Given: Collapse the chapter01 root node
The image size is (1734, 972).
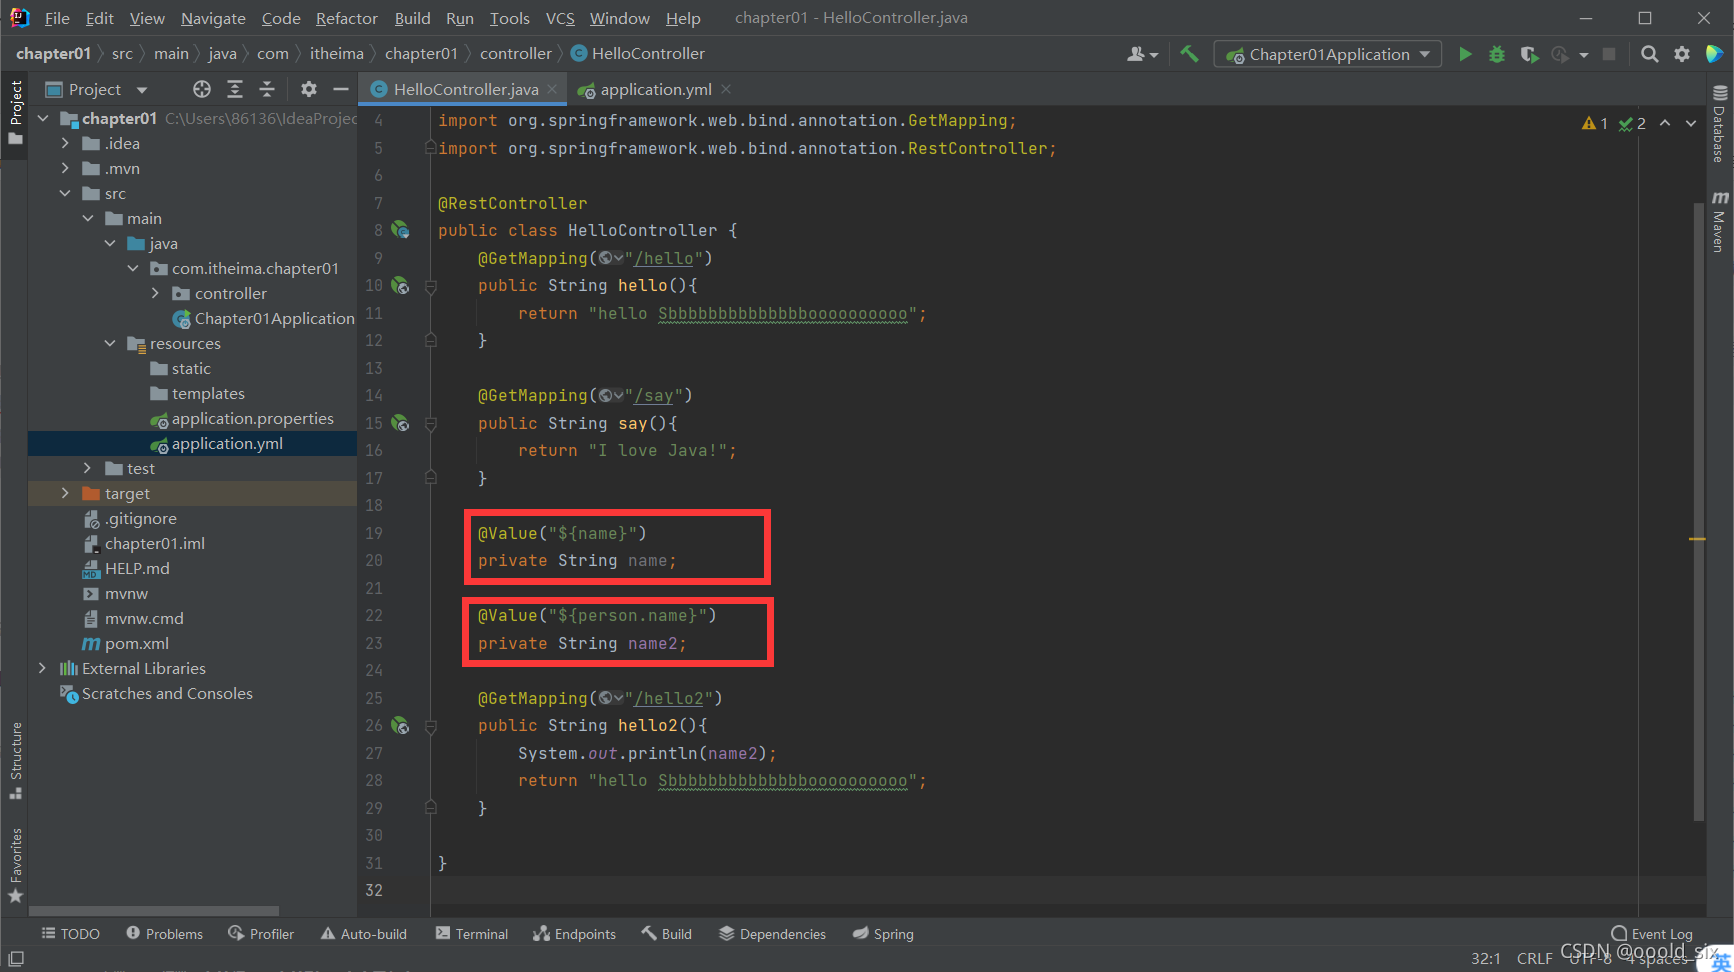Looking at the screenshot, I should [42, 118].
